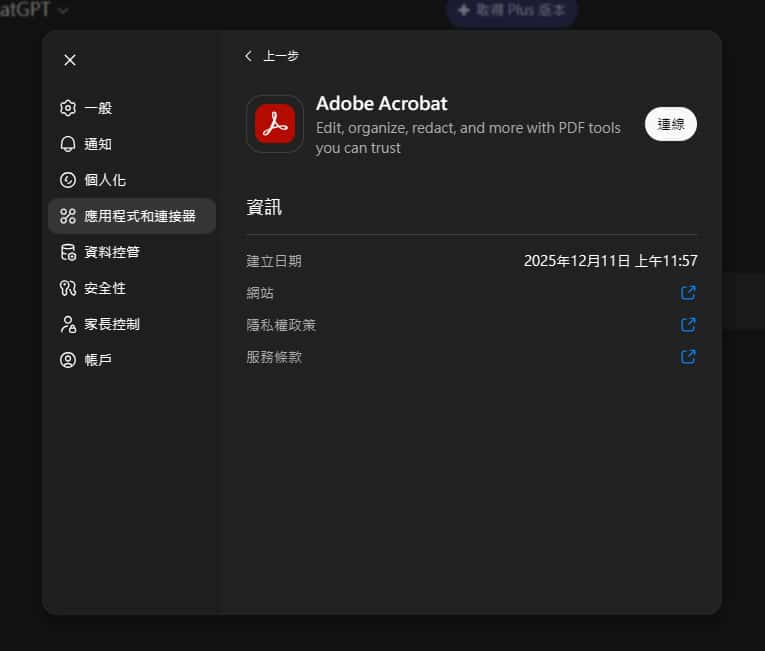Open the 網站 external link icon
This screenshot has height=651, width=765.
(x=688, y=293)
